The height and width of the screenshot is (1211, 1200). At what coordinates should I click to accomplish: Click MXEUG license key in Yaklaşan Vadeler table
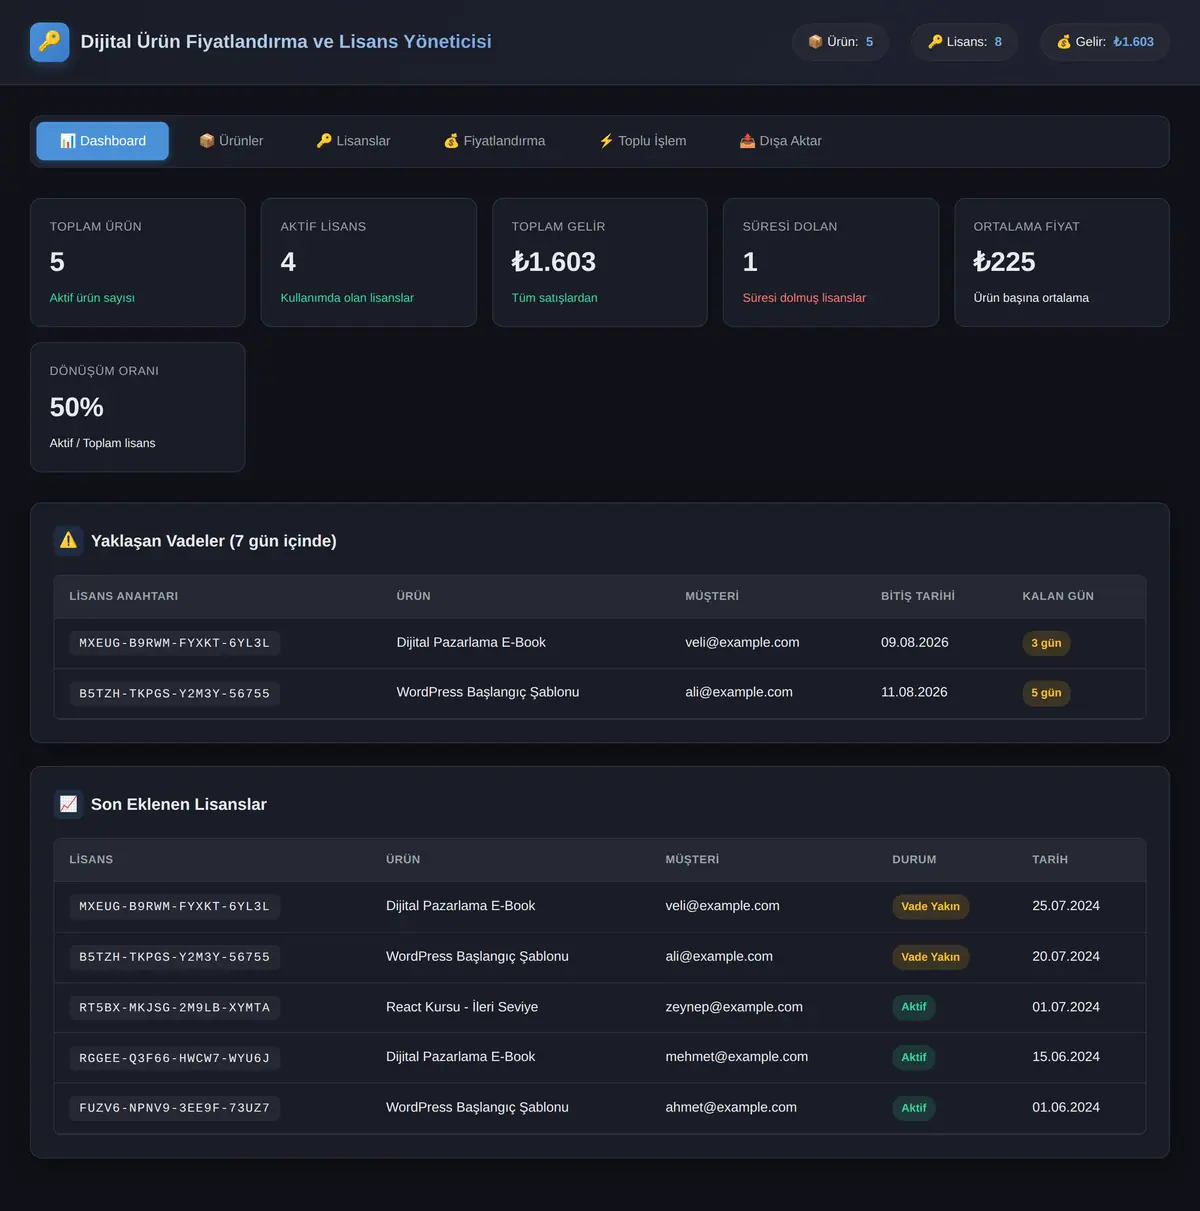tap(175, 643)
